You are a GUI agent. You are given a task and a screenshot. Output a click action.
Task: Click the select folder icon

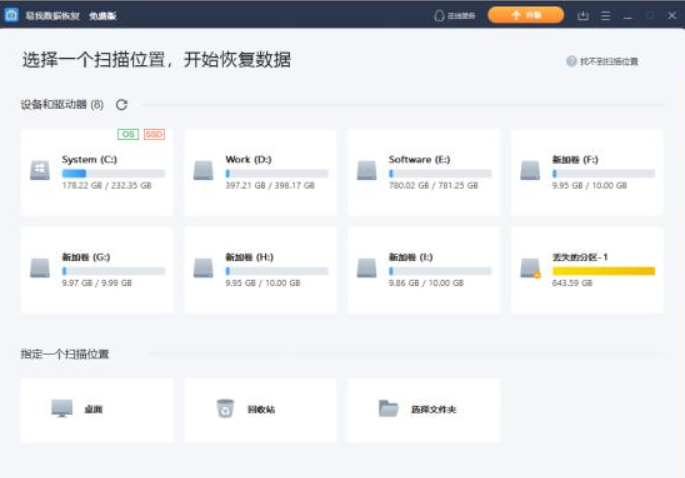coord(388,409)
